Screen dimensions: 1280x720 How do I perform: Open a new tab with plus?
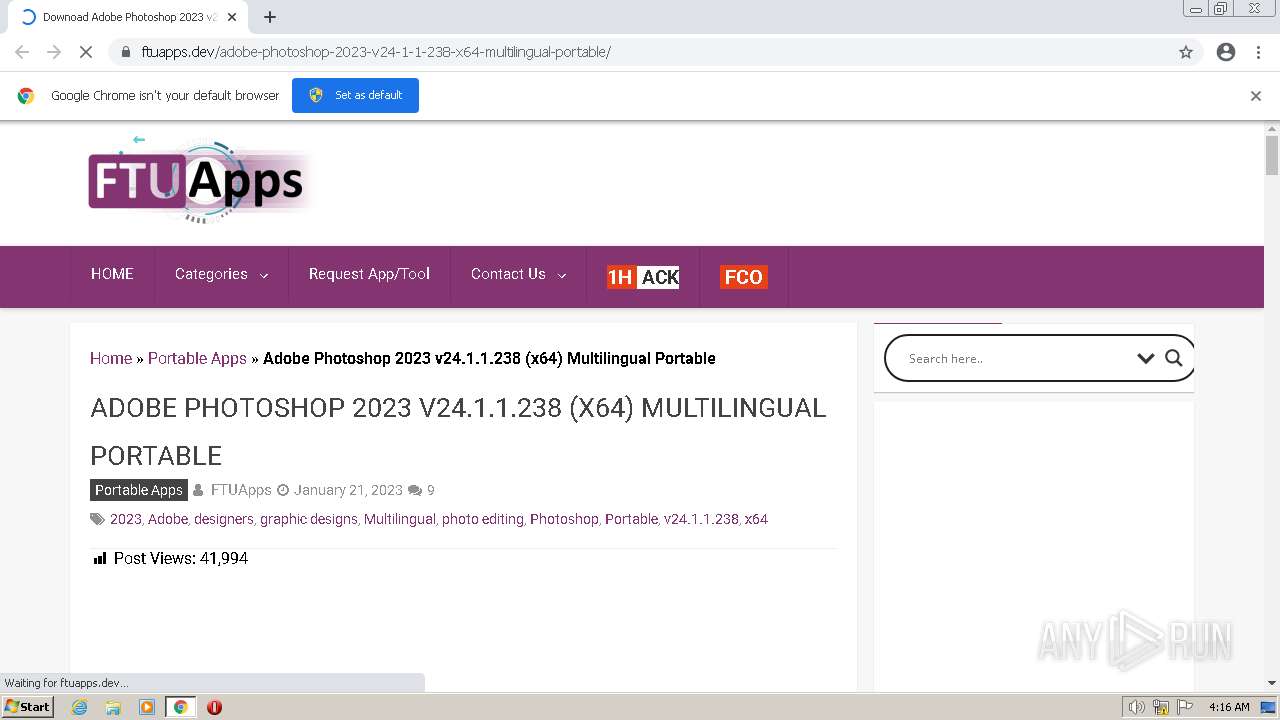tap(270, 17)
